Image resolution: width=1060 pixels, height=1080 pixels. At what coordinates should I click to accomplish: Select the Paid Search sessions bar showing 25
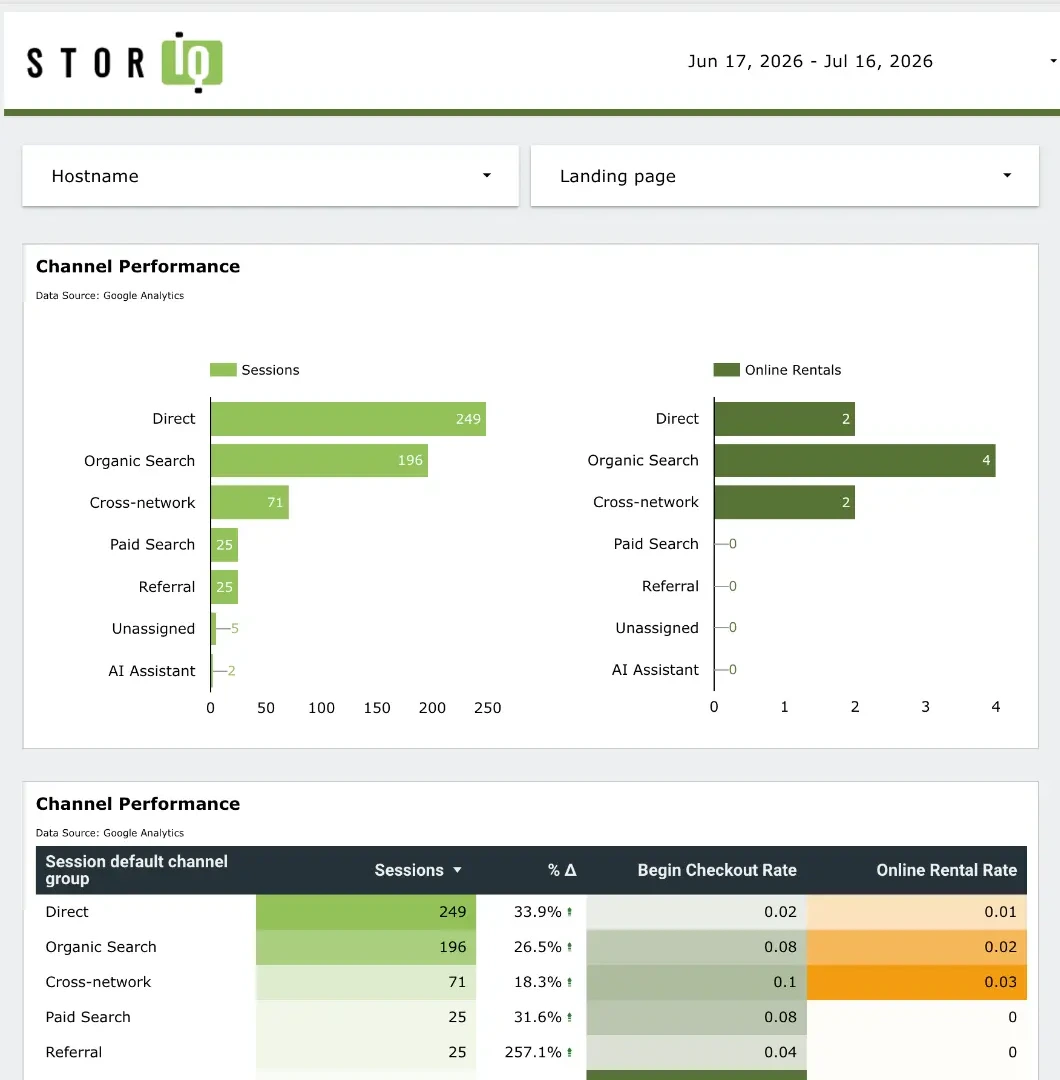[x=225, y=545]
